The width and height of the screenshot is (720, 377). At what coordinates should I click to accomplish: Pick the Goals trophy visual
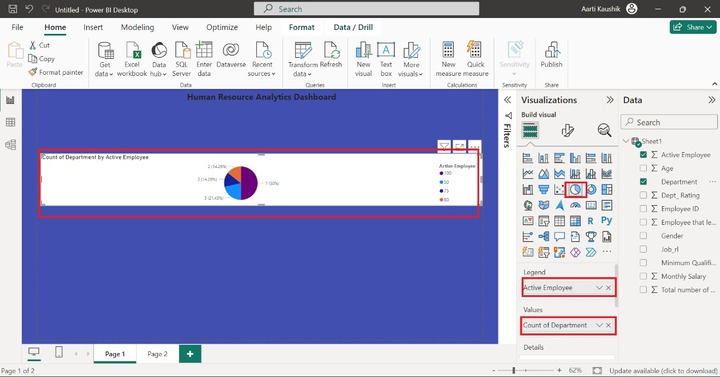coord(591,236)
